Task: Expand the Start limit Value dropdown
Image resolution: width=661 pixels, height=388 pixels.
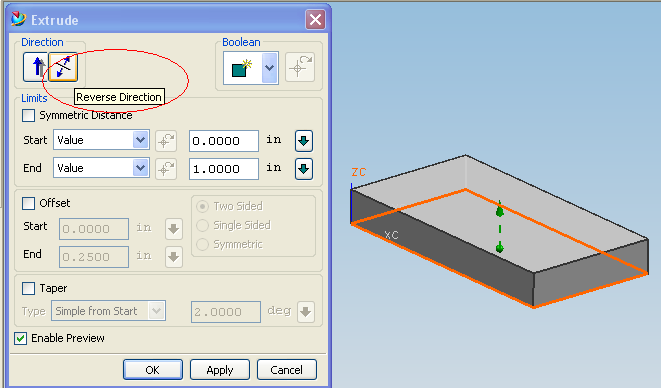Action: click(x=140, y=140)
